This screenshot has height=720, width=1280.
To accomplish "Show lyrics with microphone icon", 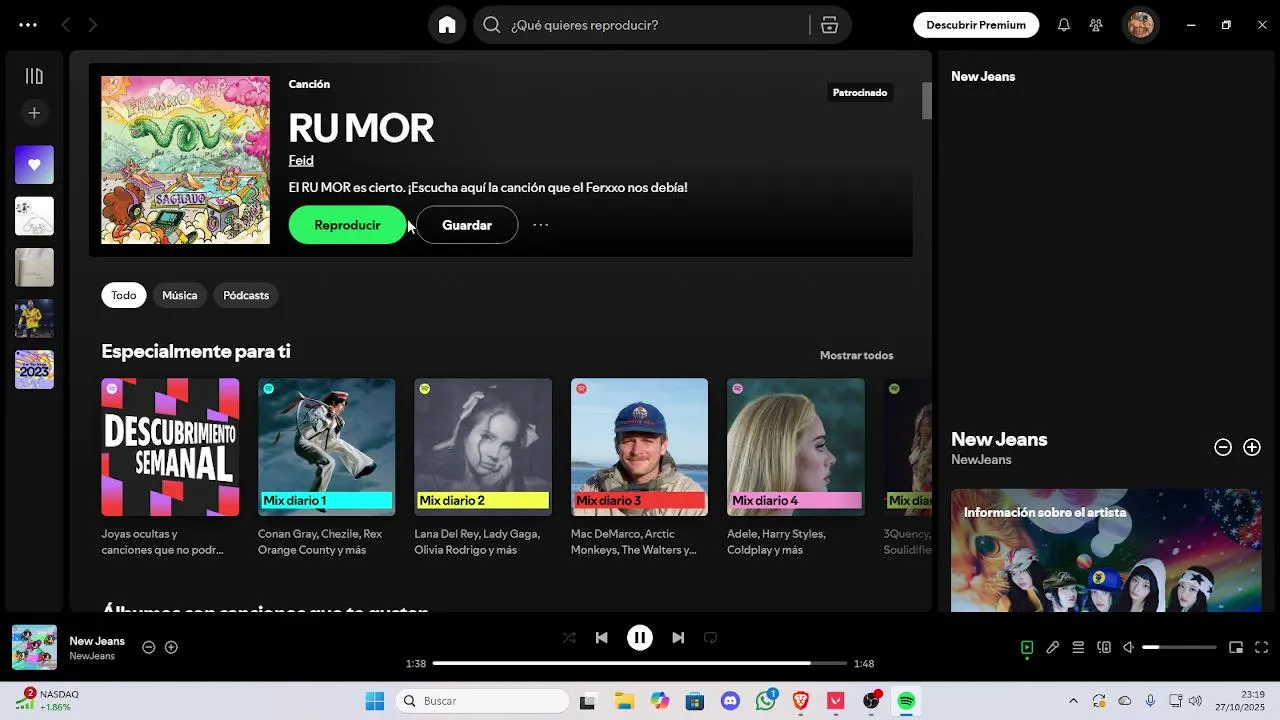I will 1053,647.
